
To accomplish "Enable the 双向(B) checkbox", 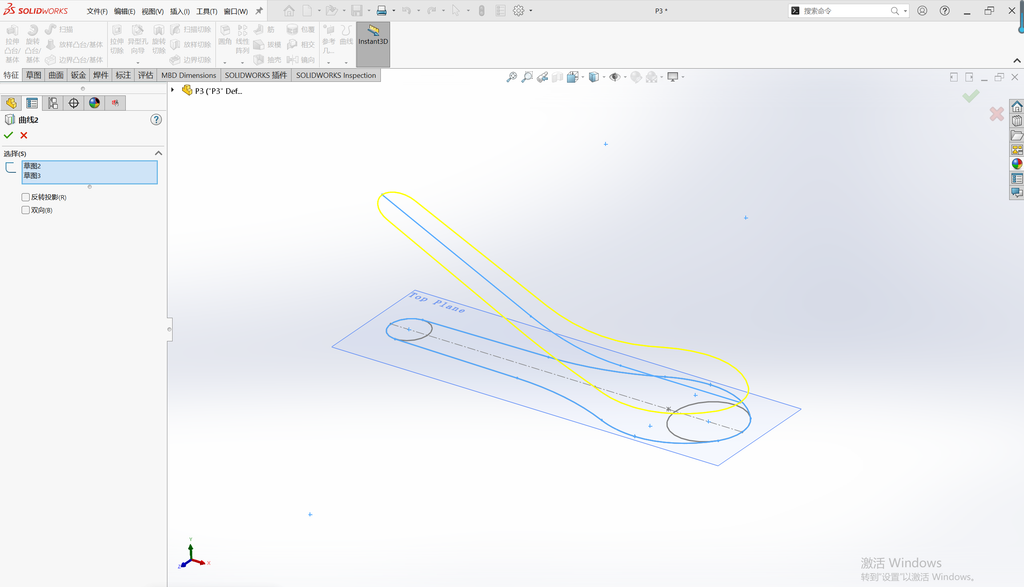I will [25, 210].
